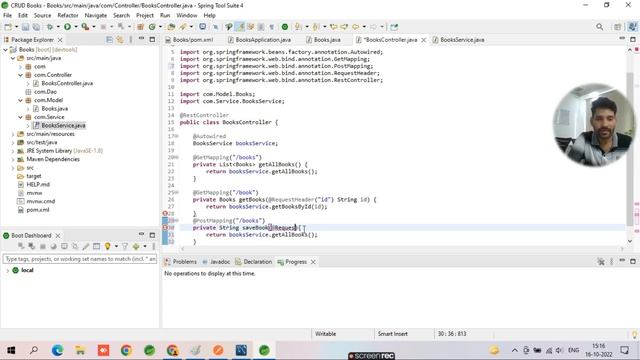The width and height of the screenshot is (640, 360).
Task: Click open console icon in Boot Dashboard
Action: (64, 246)
